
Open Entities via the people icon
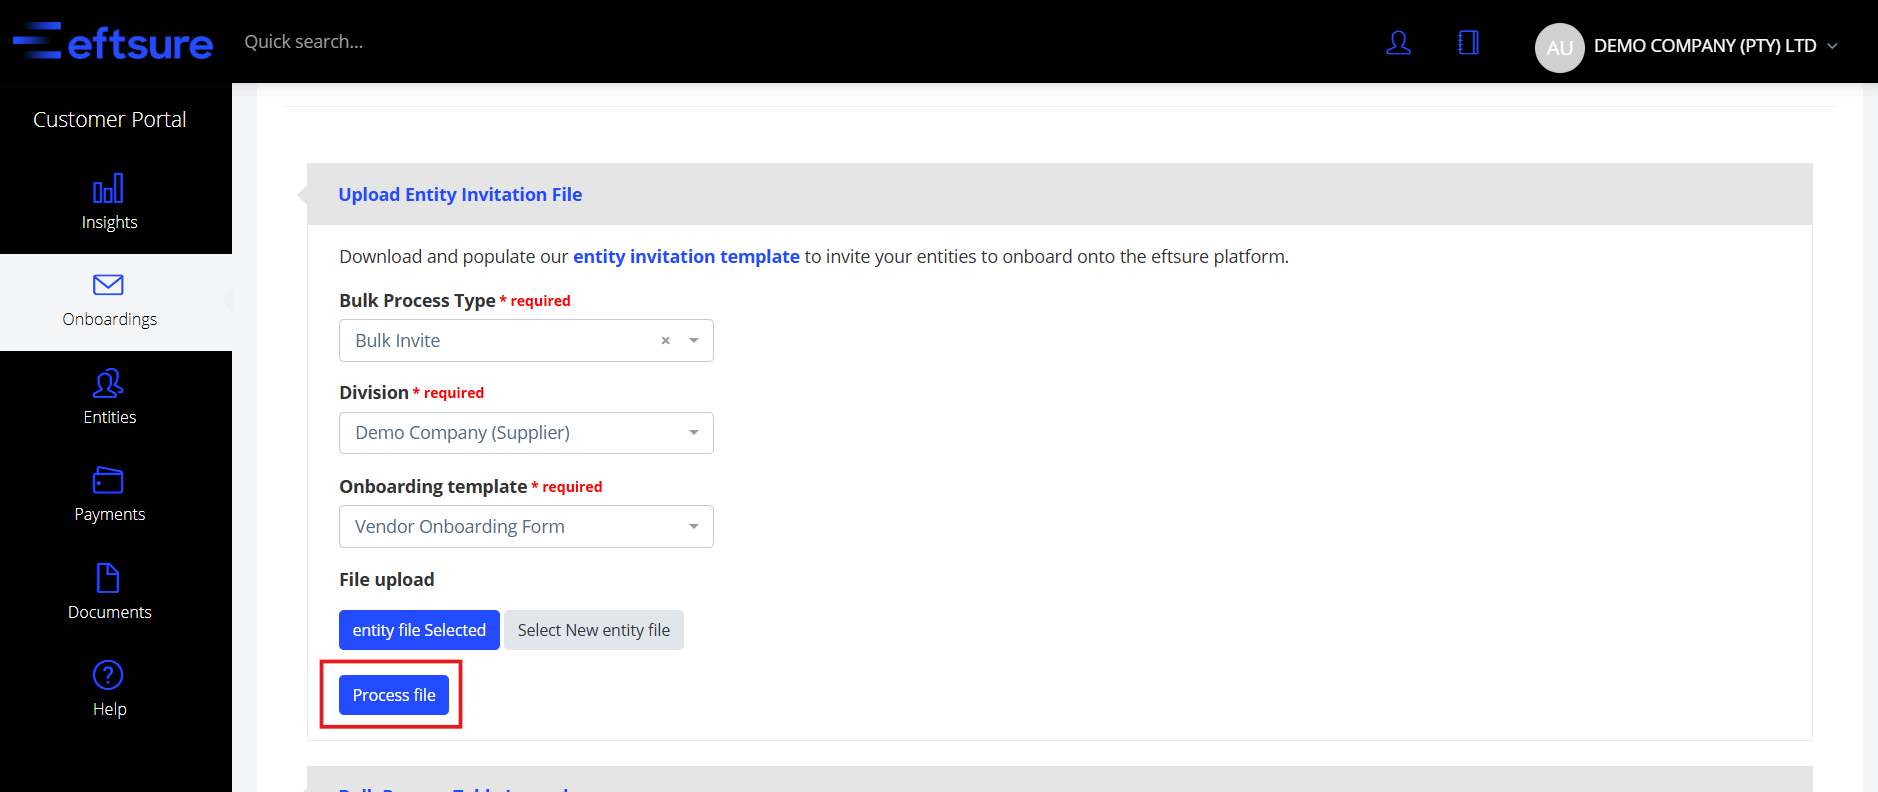pos(108,383)
